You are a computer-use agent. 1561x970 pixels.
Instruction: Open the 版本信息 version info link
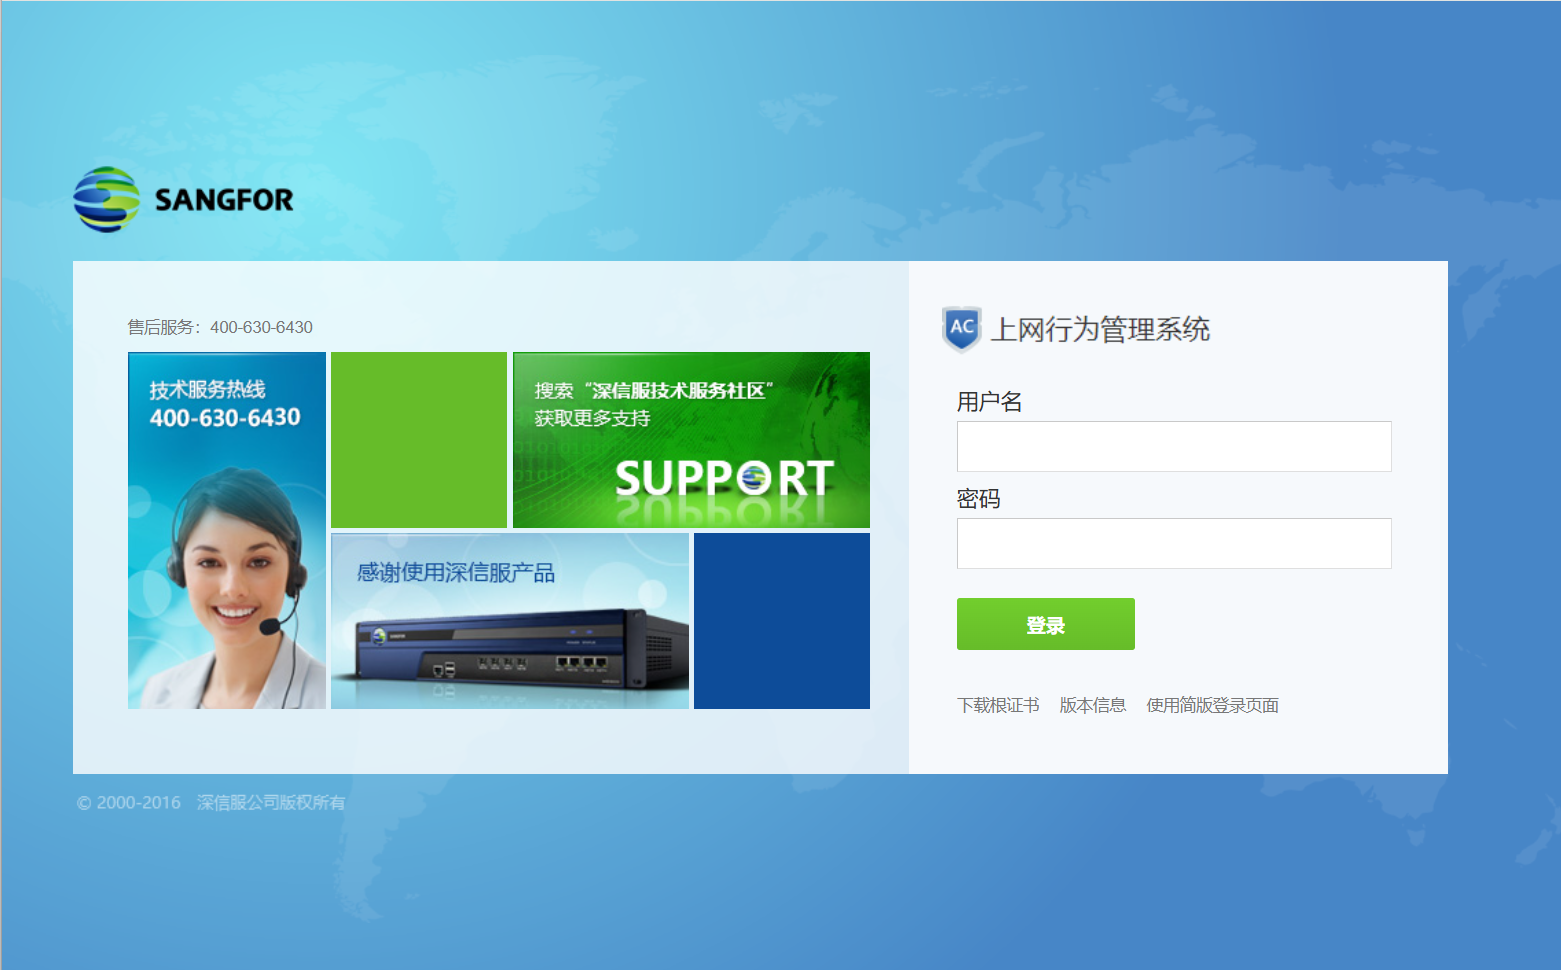point(1093,705)
